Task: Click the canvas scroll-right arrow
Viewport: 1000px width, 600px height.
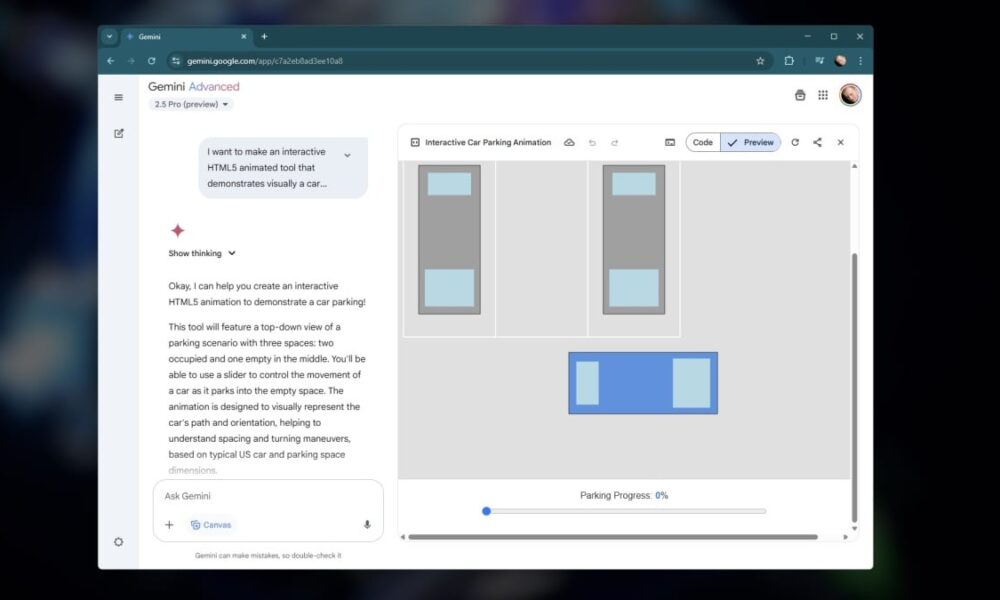Action: (x=846, y=537)
